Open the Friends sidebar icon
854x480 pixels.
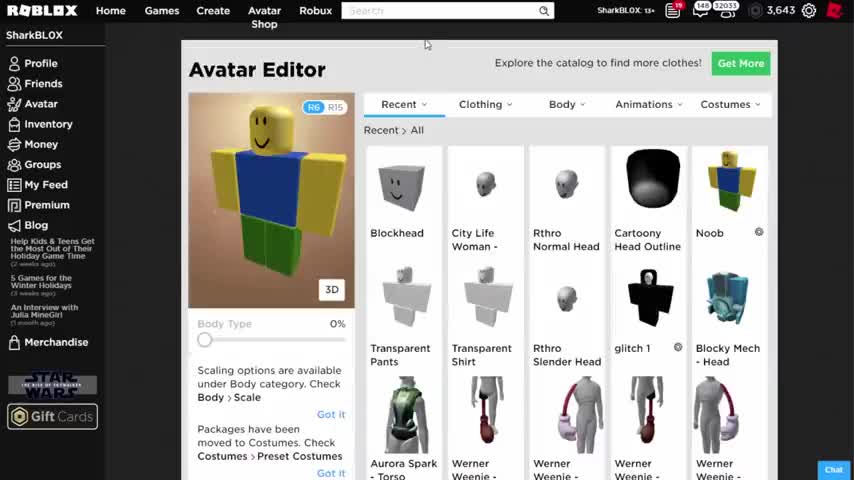coord(14,84)
